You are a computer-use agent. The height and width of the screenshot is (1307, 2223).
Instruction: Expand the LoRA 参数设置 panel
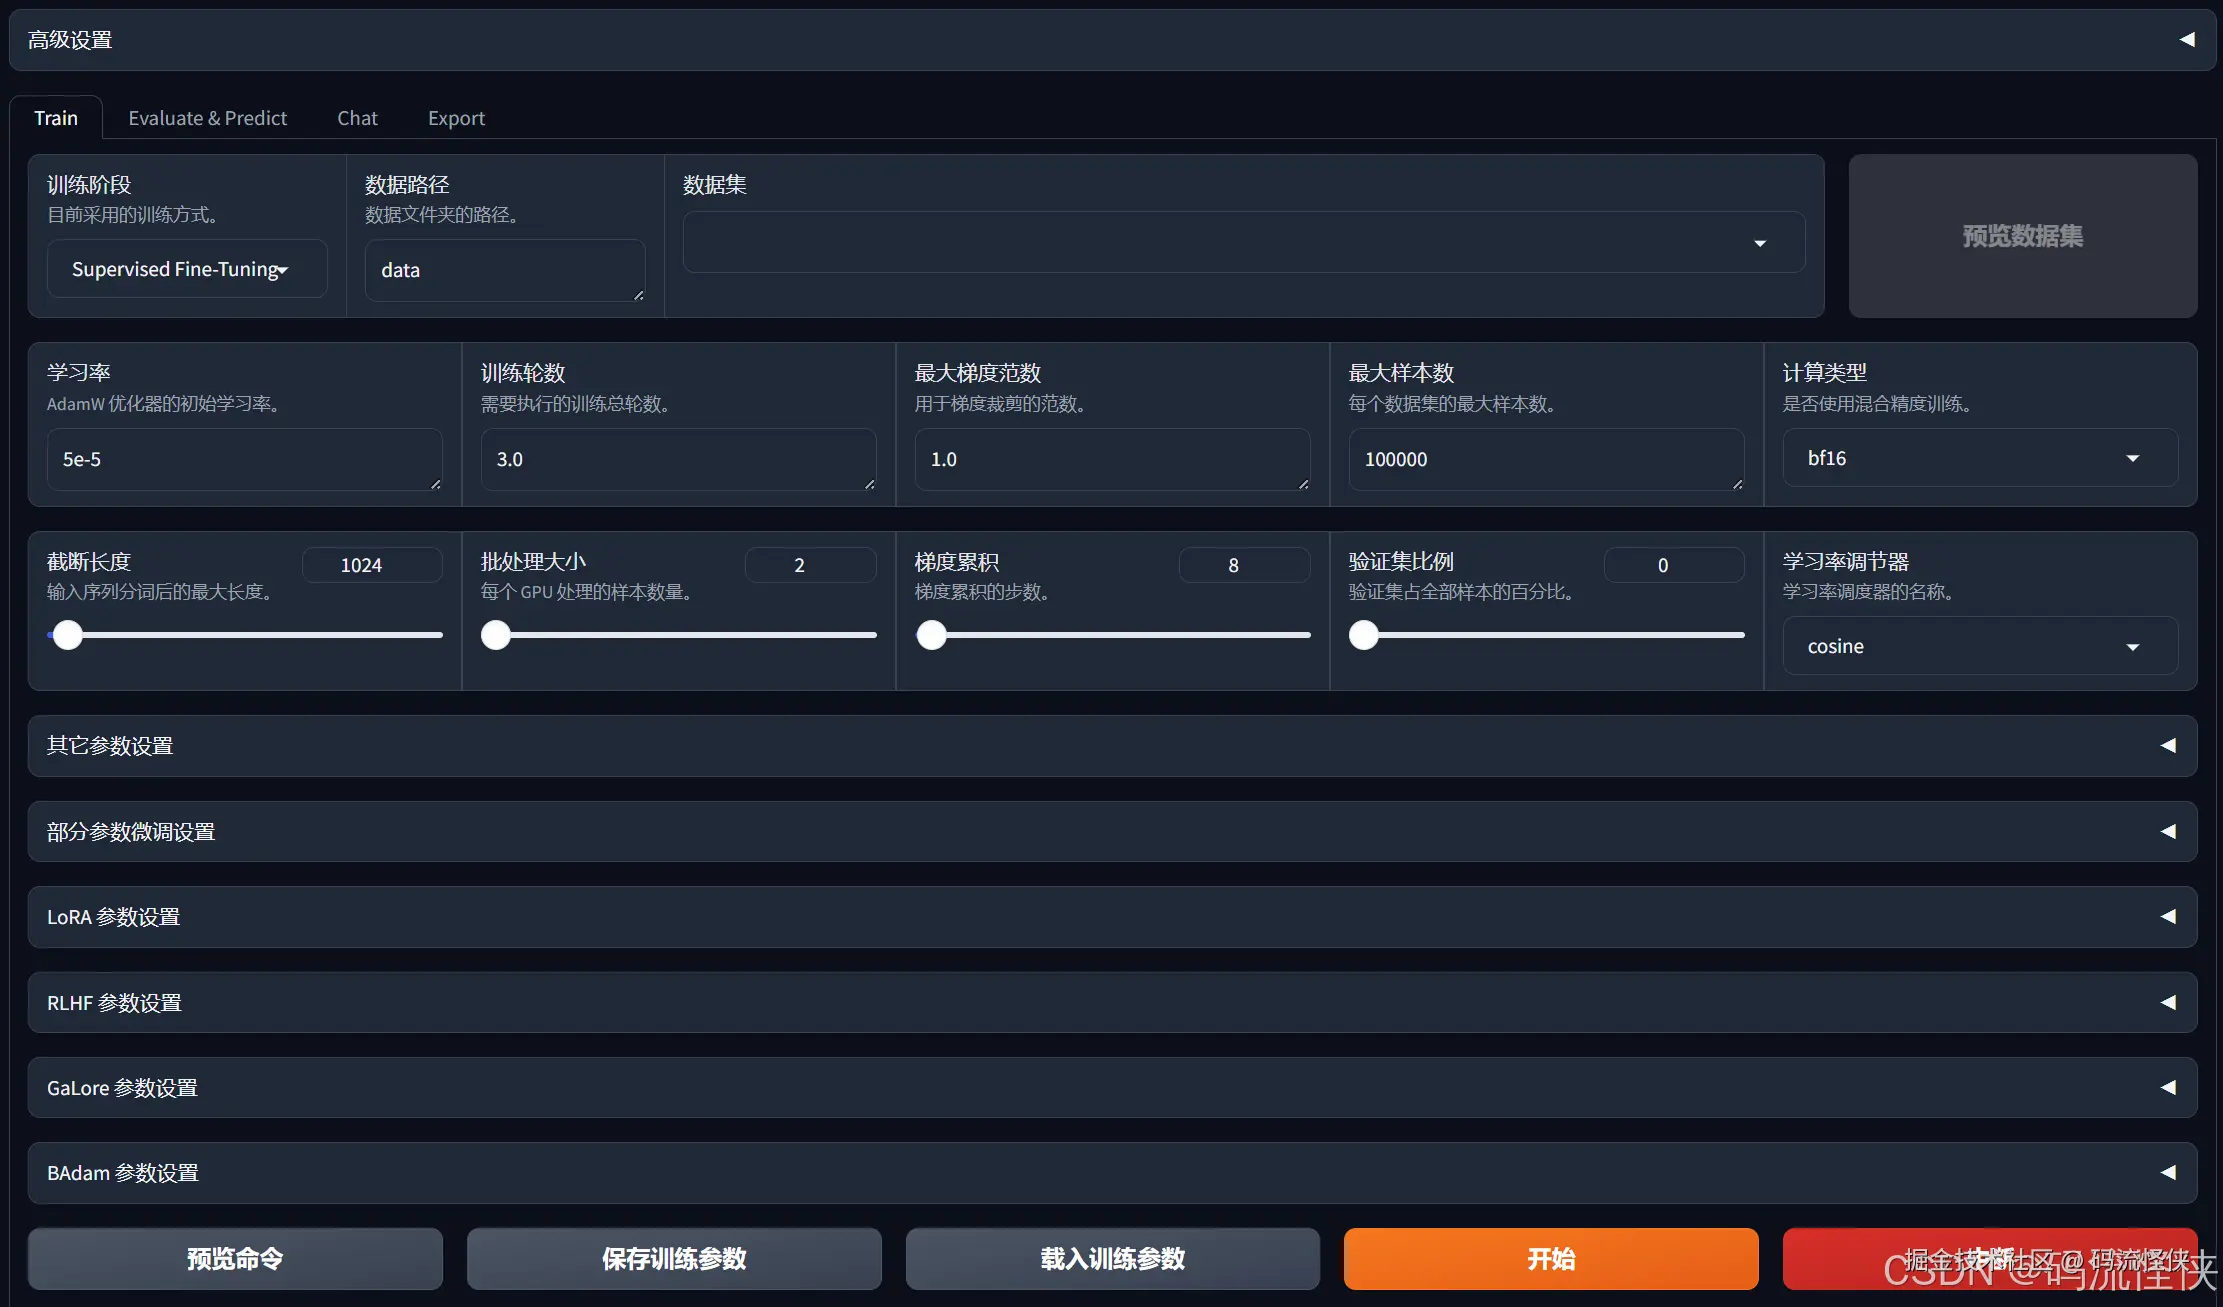2167,917
